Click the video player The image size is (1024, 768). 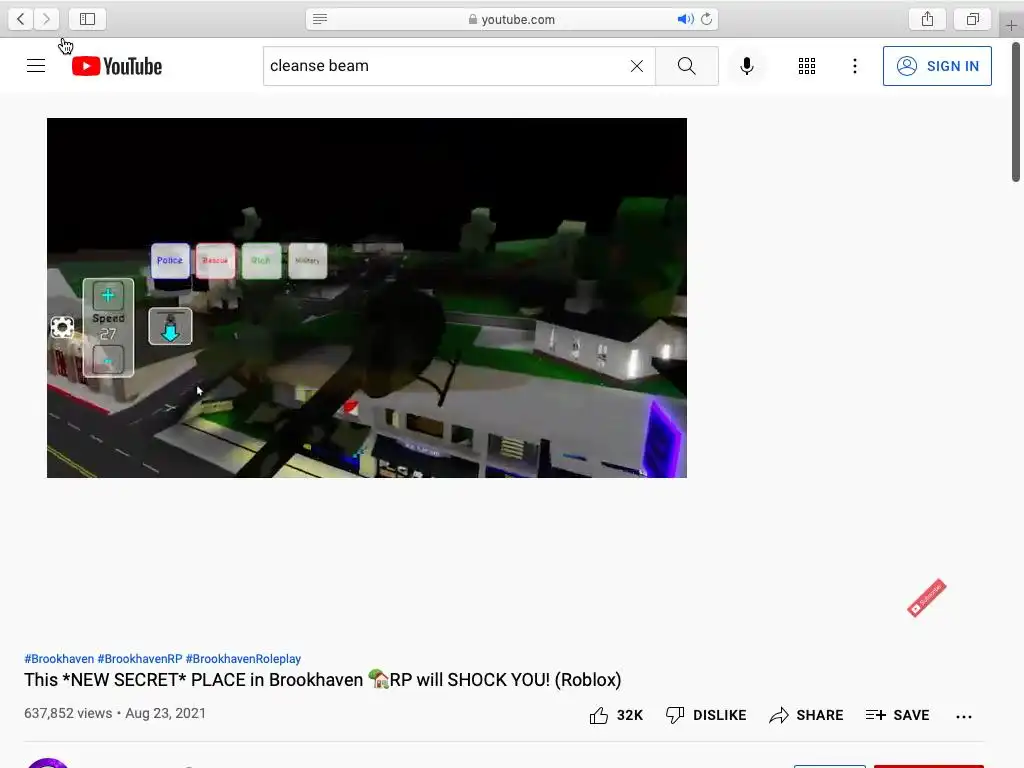(x=367, y=298)
